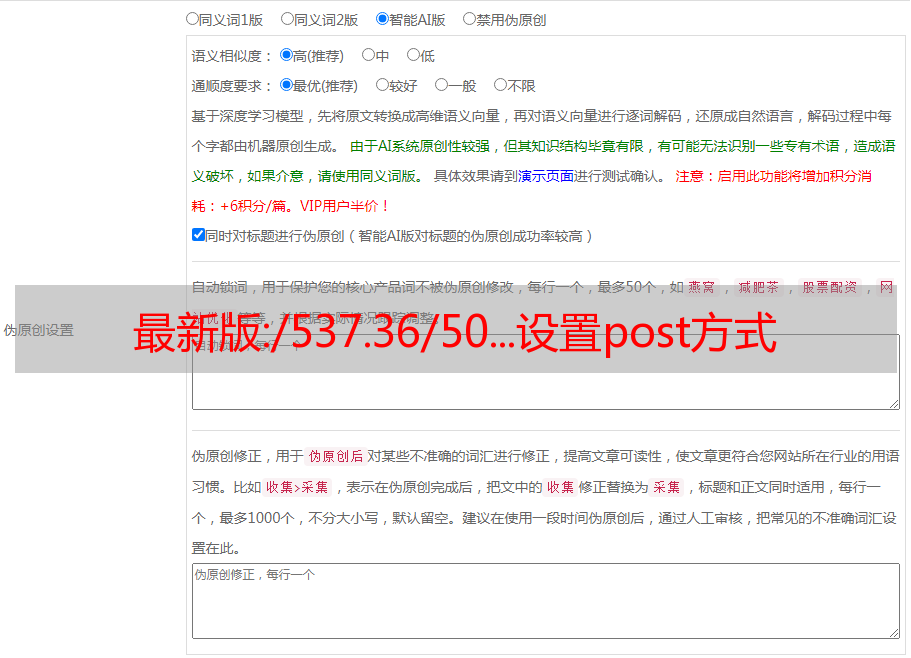
Task: Click the 收集>采集 example tag
Action: tap(297, 487)
